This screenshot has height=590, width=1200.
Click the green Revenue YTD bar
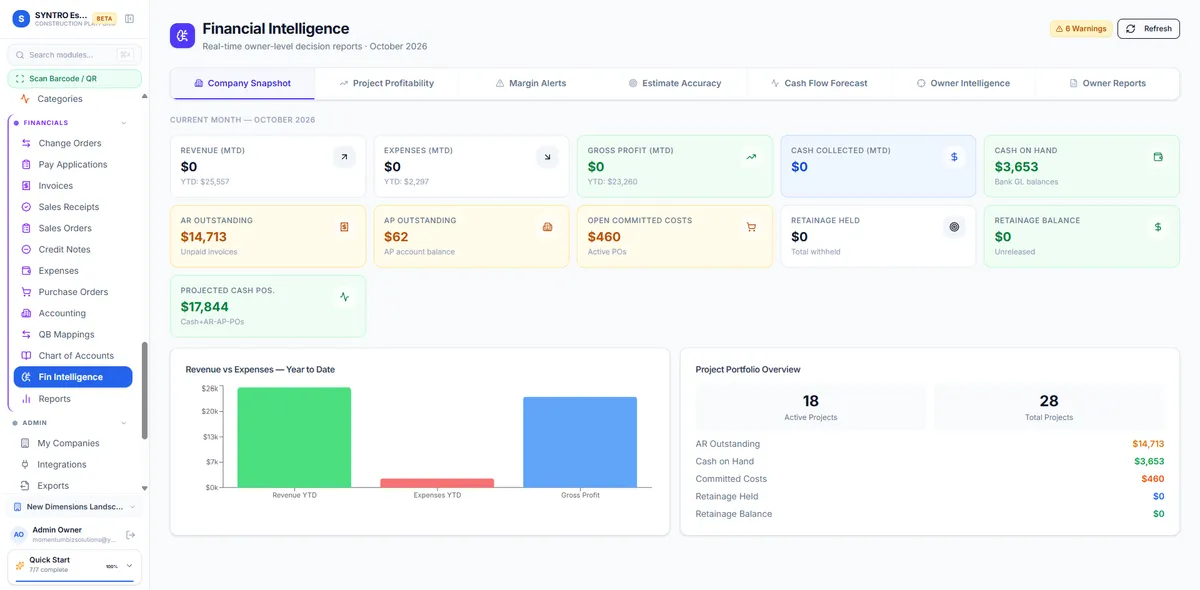(294, 438)
